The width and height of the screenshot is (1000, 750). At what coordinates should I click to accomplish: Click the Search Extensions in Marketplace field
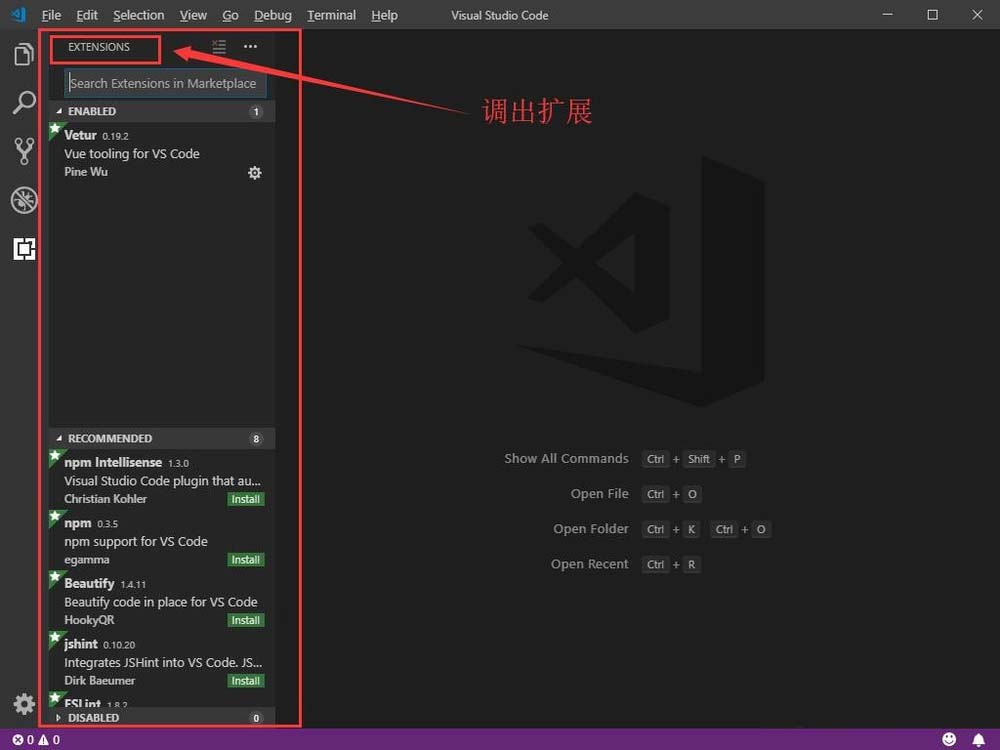click(165, 83)
